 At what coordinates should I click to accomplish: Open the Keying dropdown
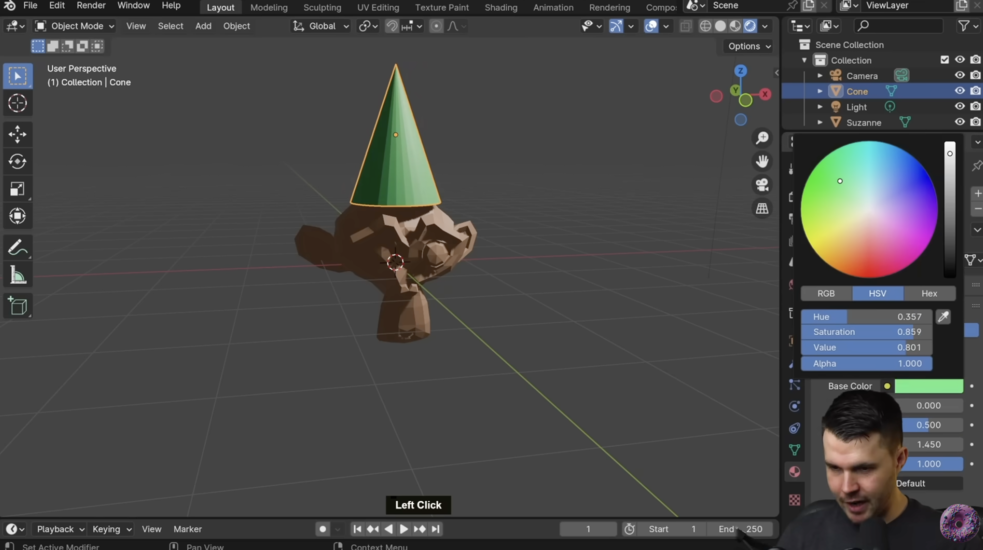[112, 529]
